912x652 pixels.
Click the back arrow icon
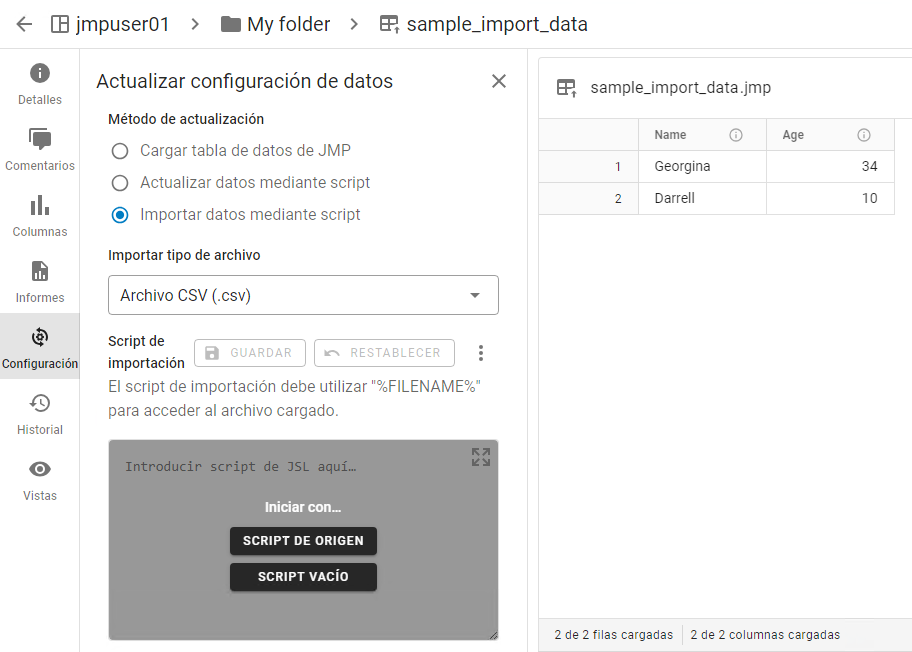coord(24,24)
